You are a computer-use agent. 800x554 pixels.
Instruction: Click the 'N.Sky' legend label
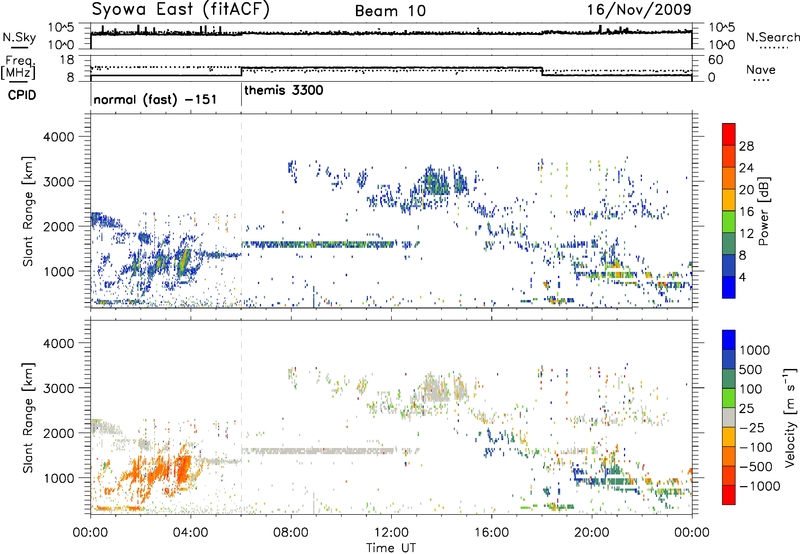tap(19, 37)
